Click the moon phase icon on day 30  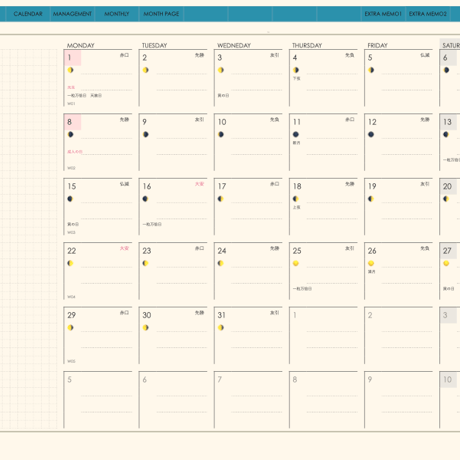146,328
